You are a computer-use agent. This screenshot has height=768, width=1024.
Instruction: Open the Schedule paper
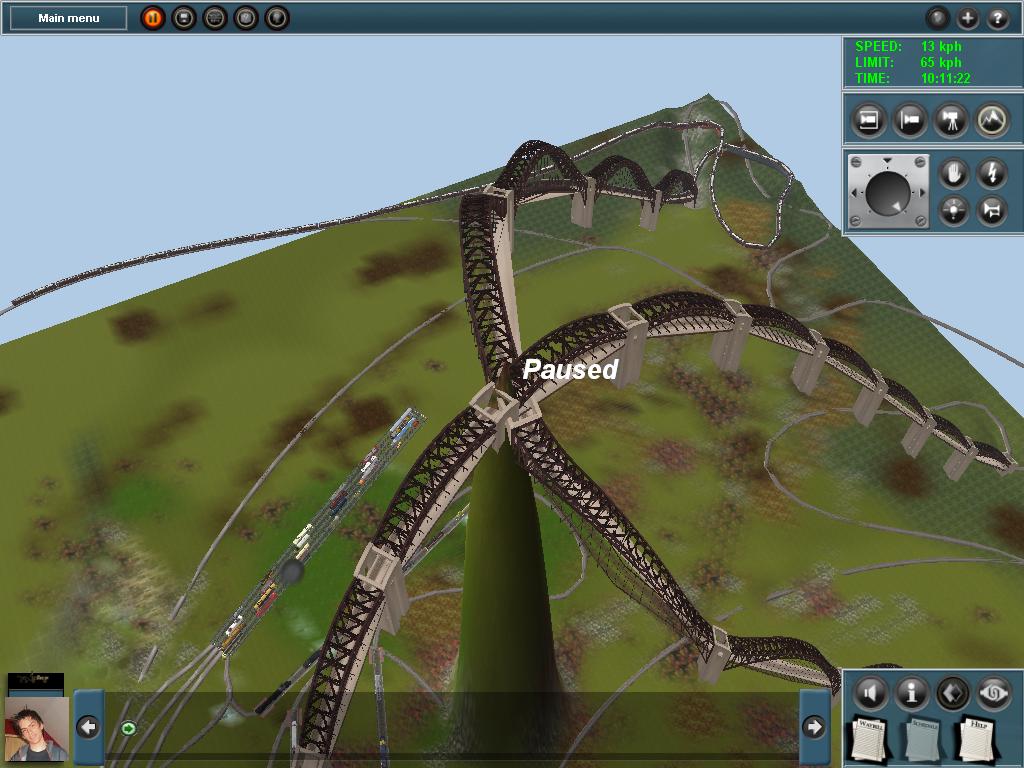pyautogui.click(x=925, y=739)
